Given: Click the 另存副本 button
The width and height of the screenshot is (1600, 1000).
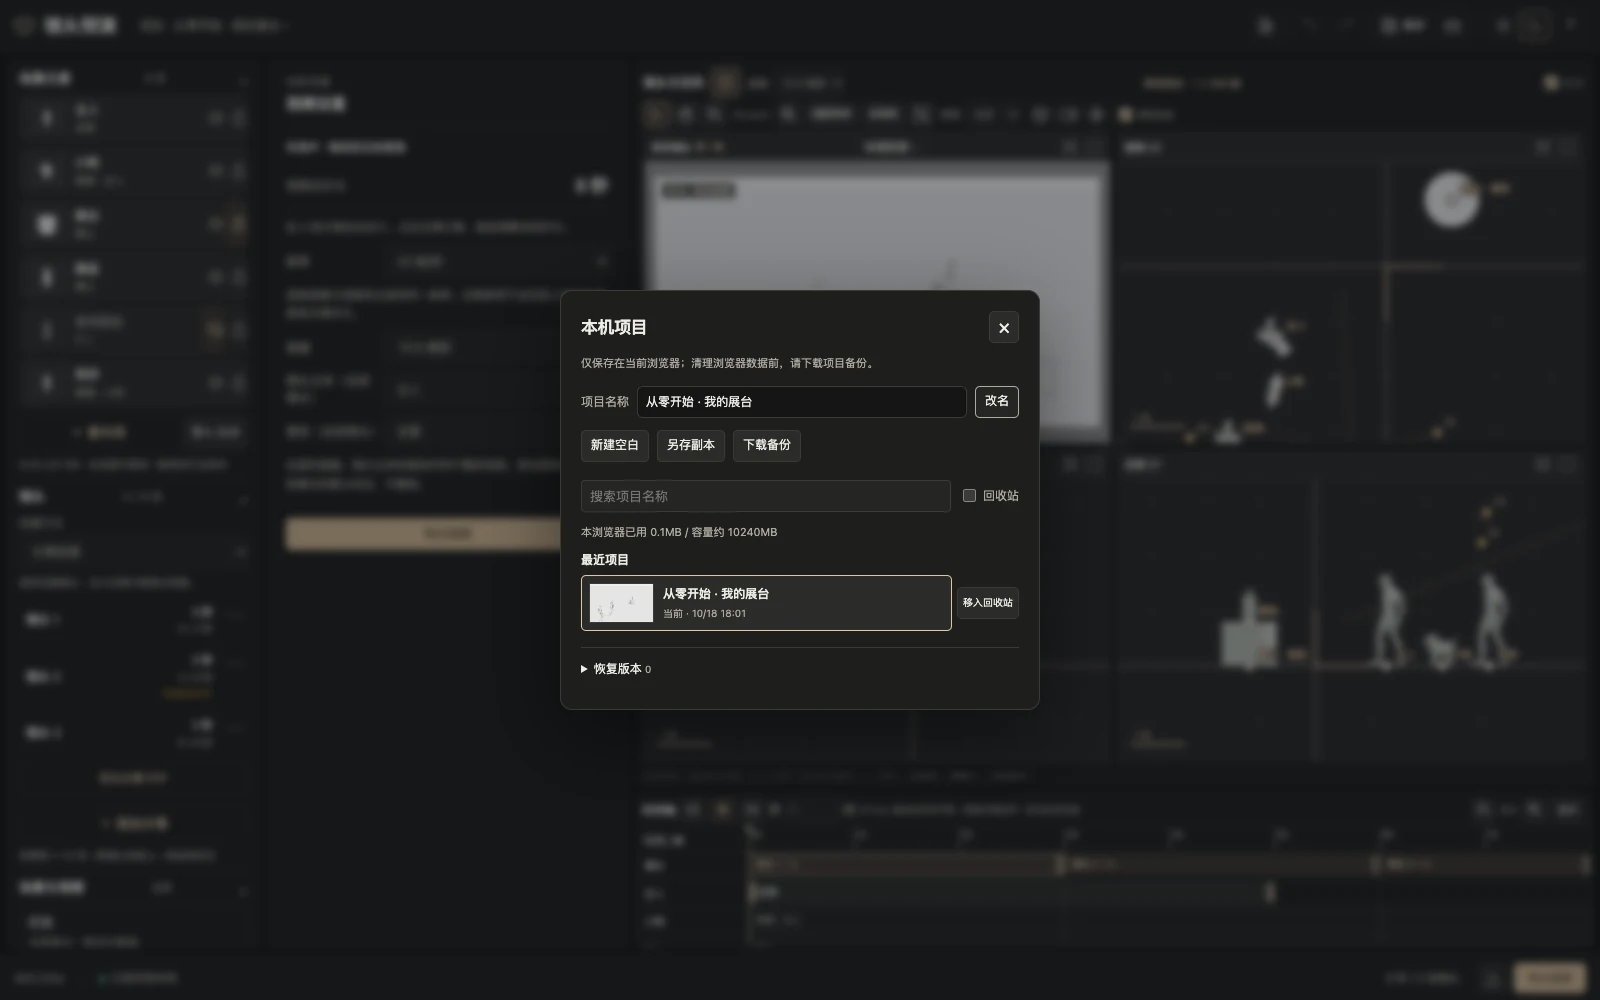Looking at the screenshot, I should point(691,445).
